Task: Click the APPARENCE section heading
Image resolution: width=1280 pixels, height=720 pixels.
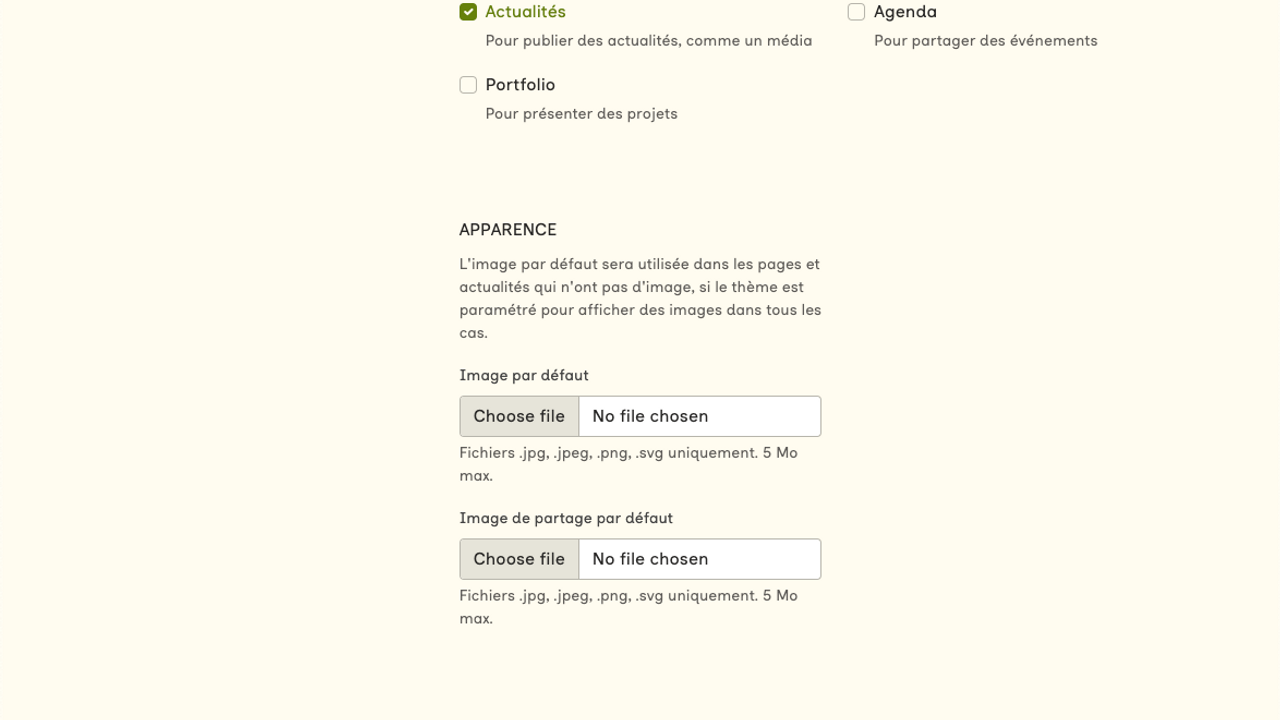Action: pyautogui.click(x=508, y=230)
